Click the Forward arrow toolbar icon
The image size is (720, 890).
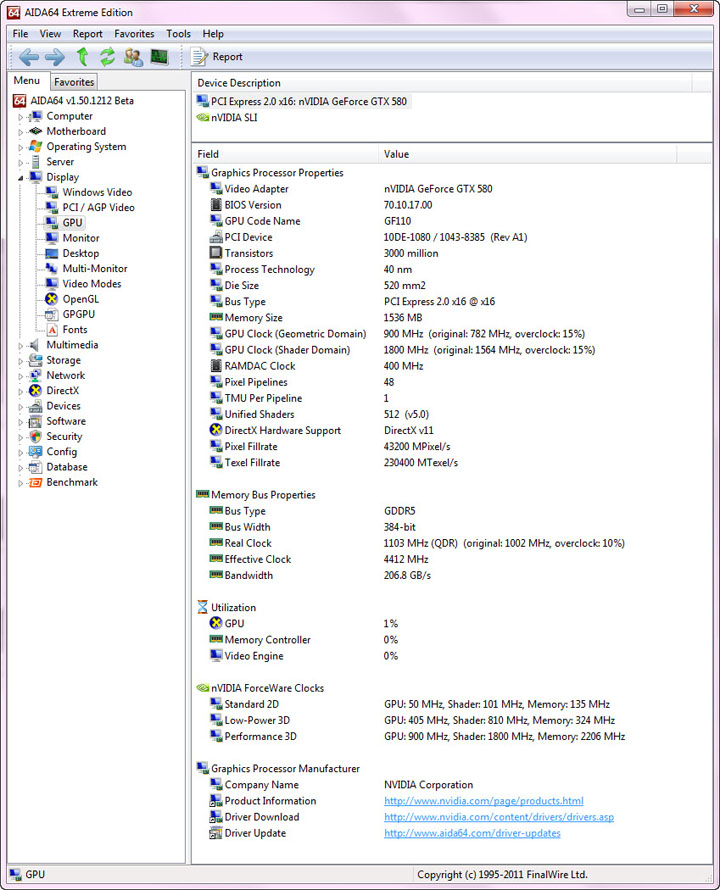click(55, 57)
